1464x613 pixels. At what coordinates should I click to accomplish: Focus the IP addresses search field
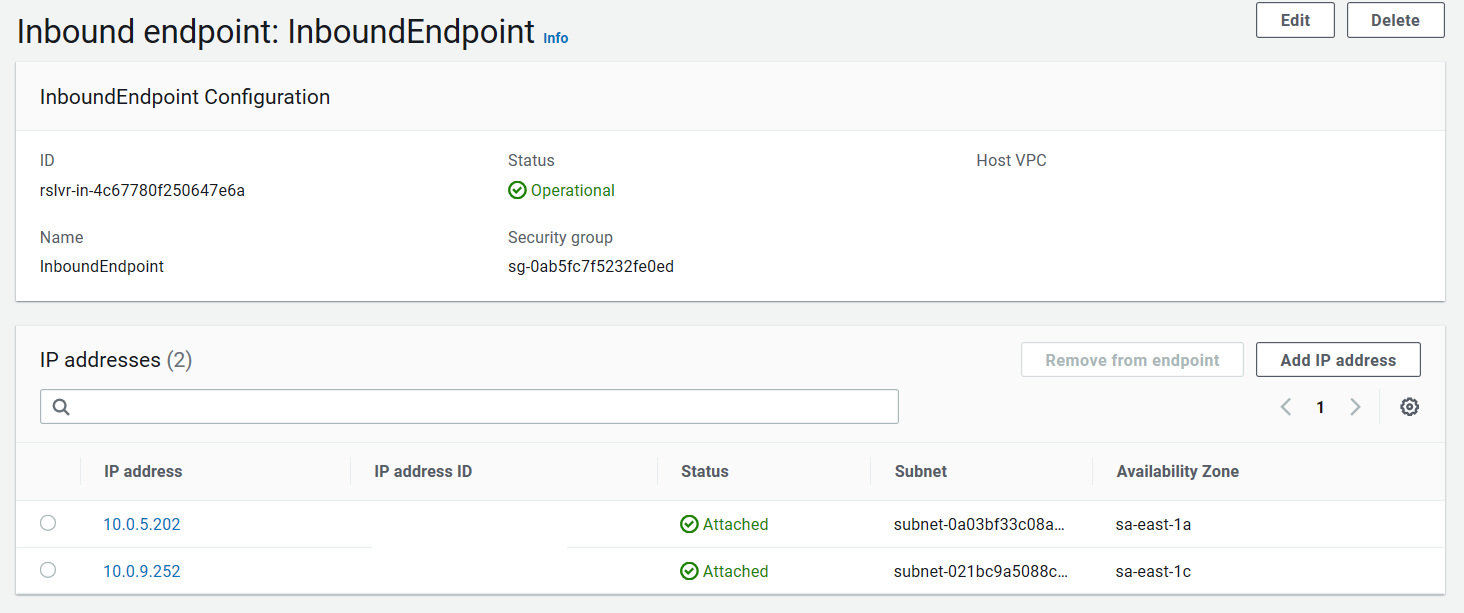click(480, 407)
